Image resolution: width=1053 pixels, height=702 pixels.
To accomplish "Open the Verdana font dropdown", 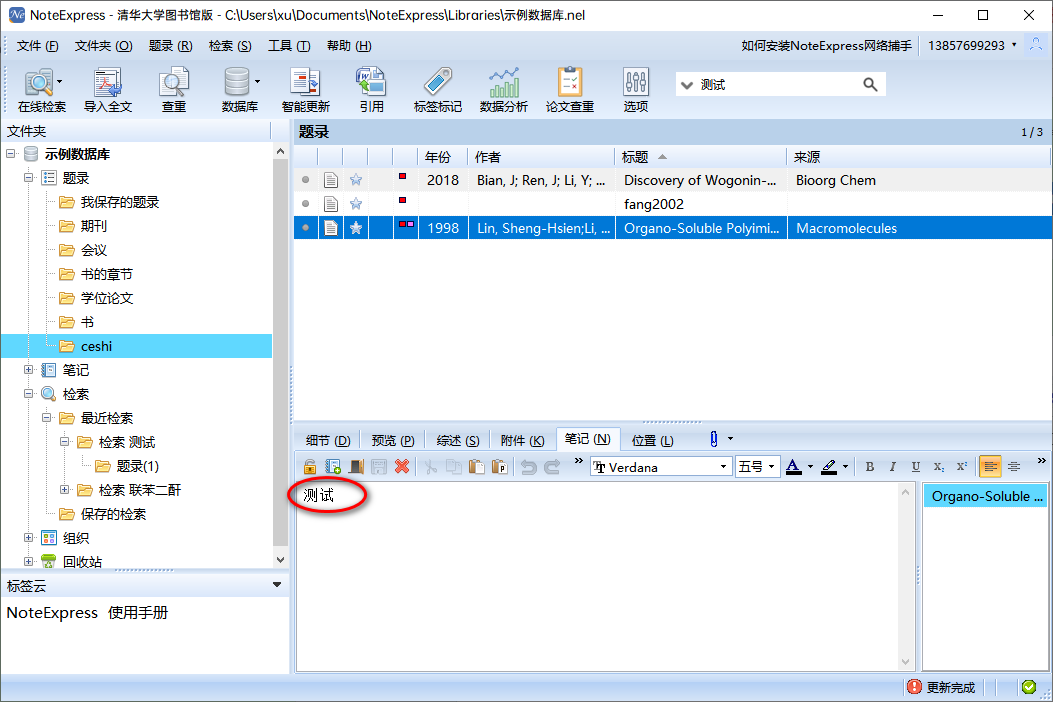I will point(723,466).
